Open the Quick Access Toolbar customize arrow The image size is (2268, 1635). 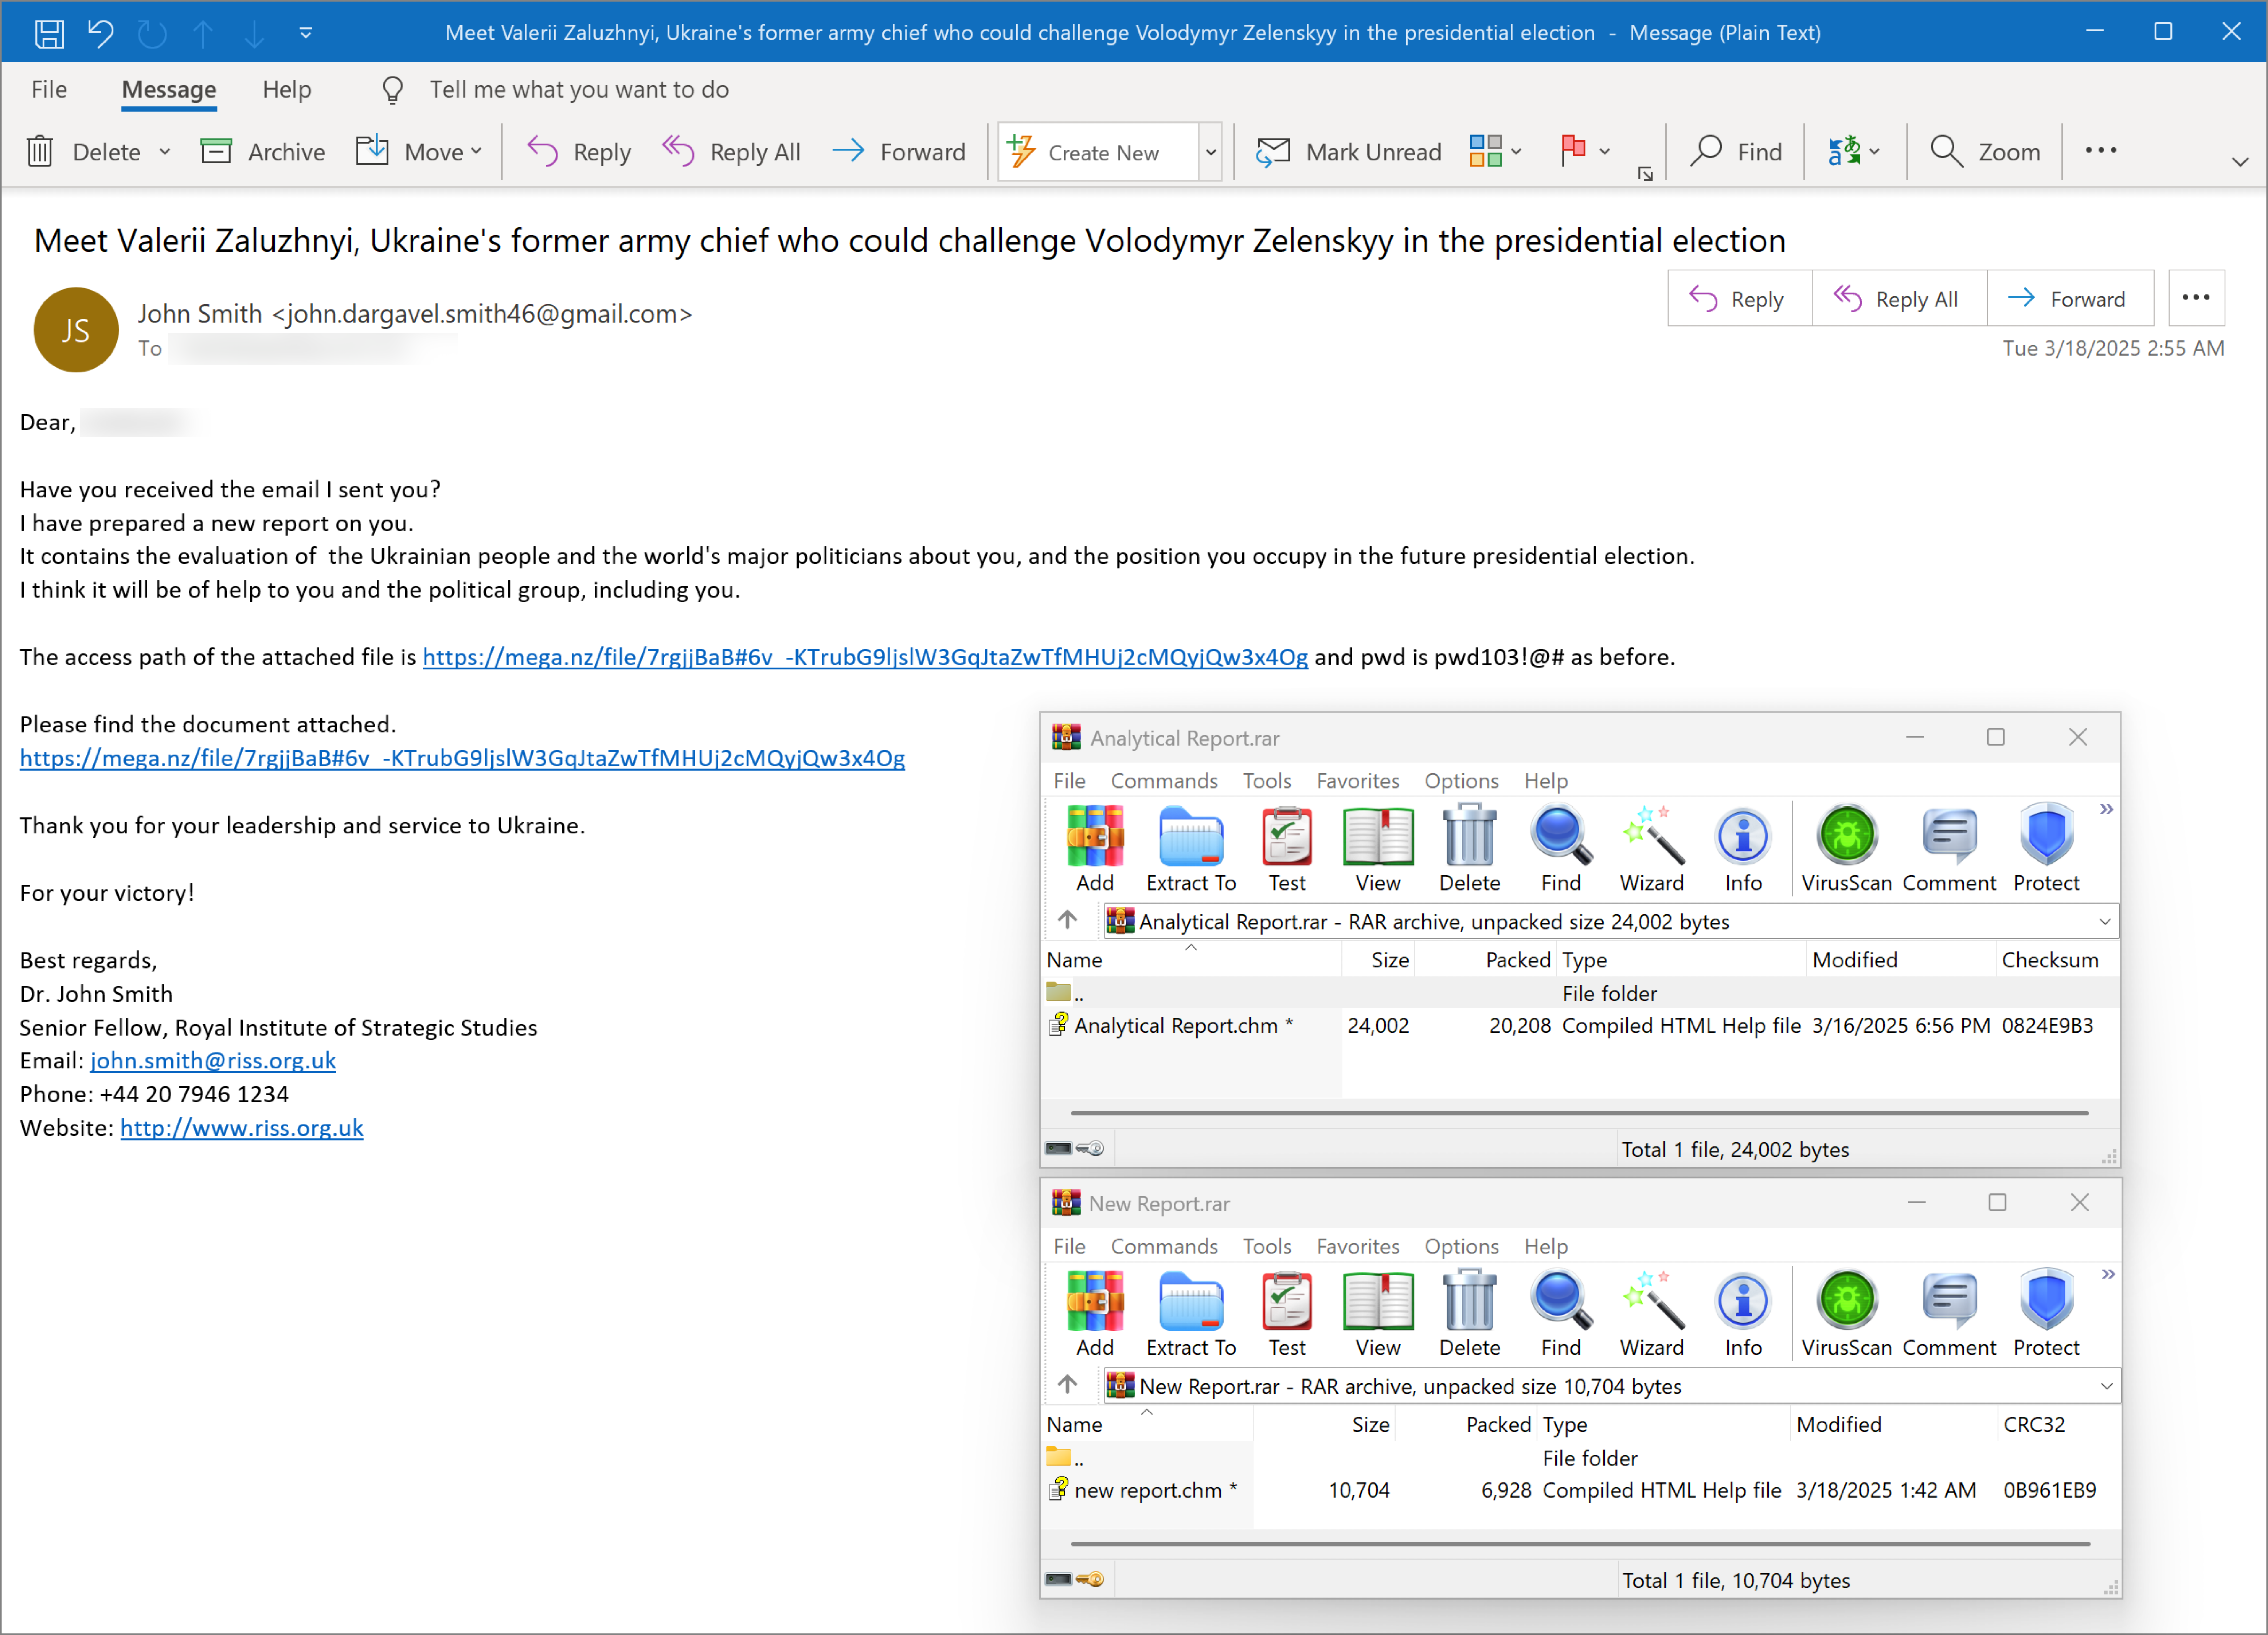pyautogui.click(x=306, y=33)
